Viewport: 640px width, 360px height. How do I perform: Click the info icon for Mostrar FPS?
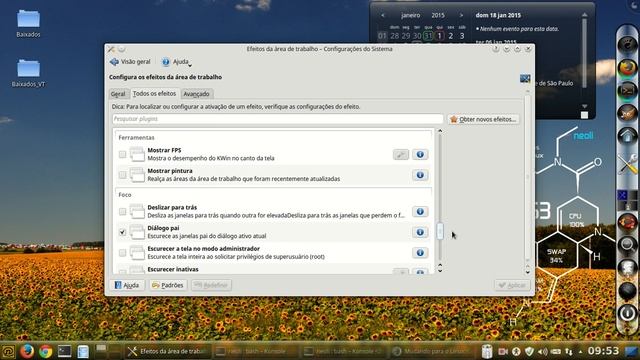(x=420, y=154)
